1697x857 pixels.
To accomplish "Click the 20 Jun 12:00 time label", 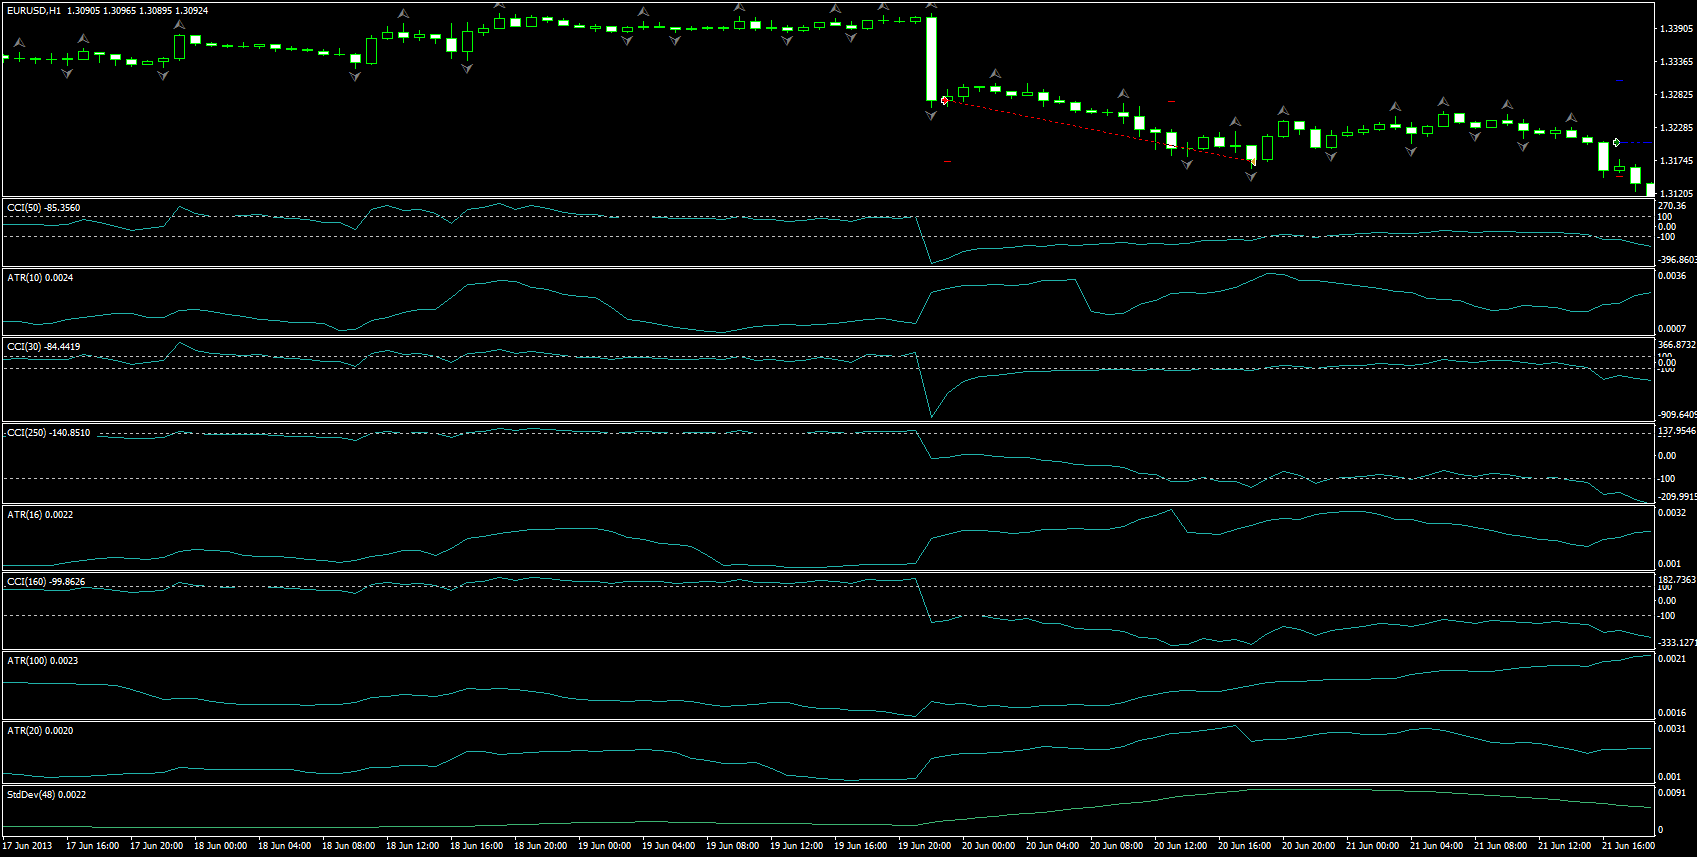I will pos(1181,846).
